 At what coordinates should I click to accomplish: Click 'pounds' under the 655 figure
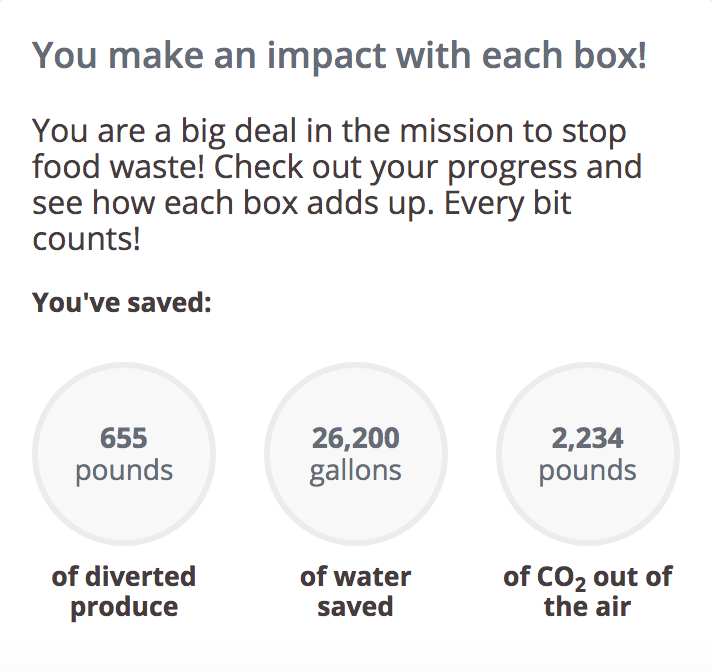(124, 471)
